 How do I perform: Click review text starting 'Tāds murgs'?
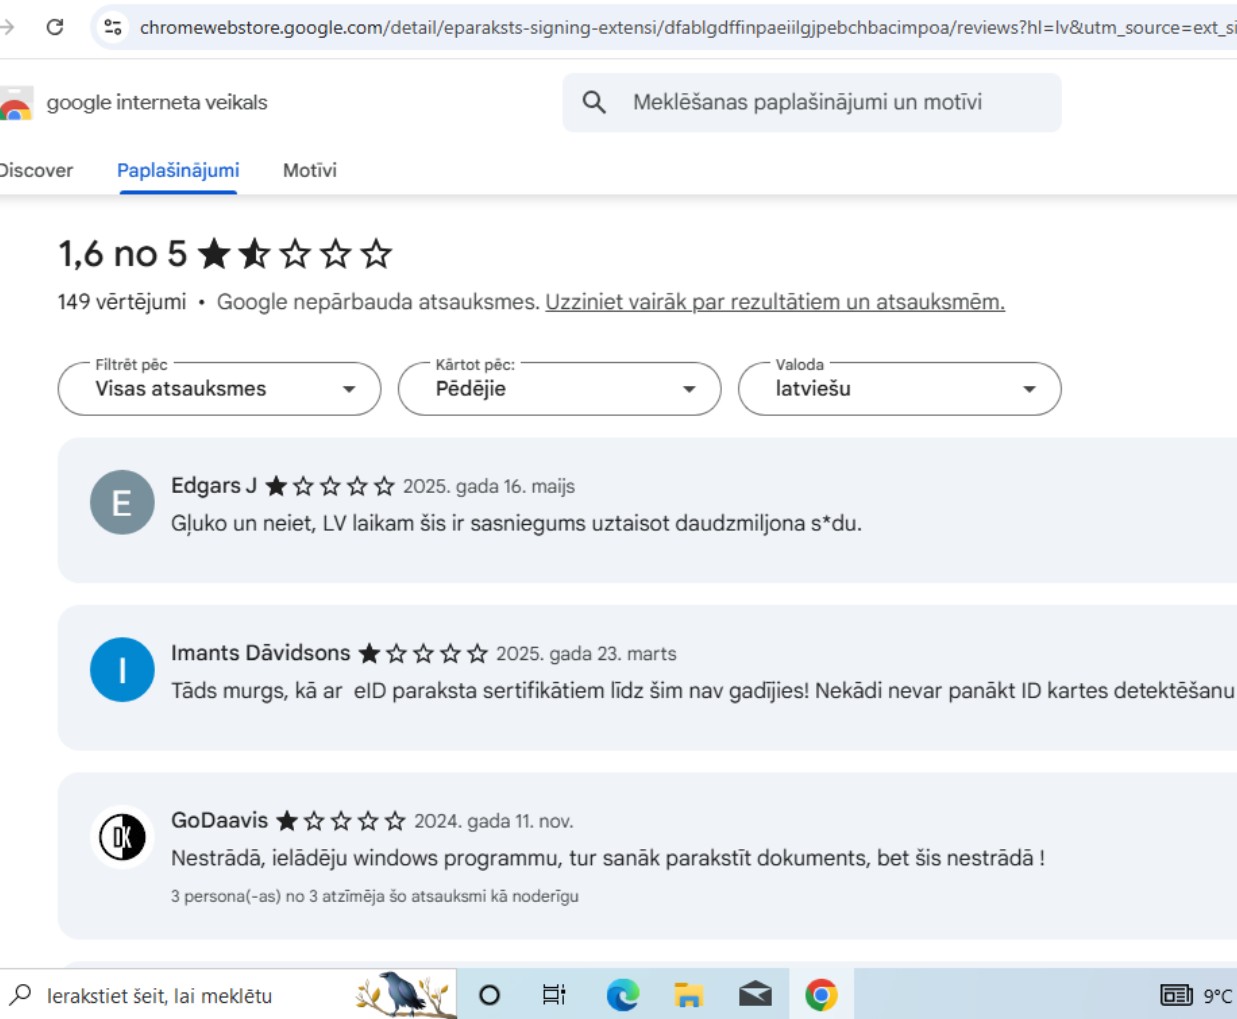click(703, 690)
